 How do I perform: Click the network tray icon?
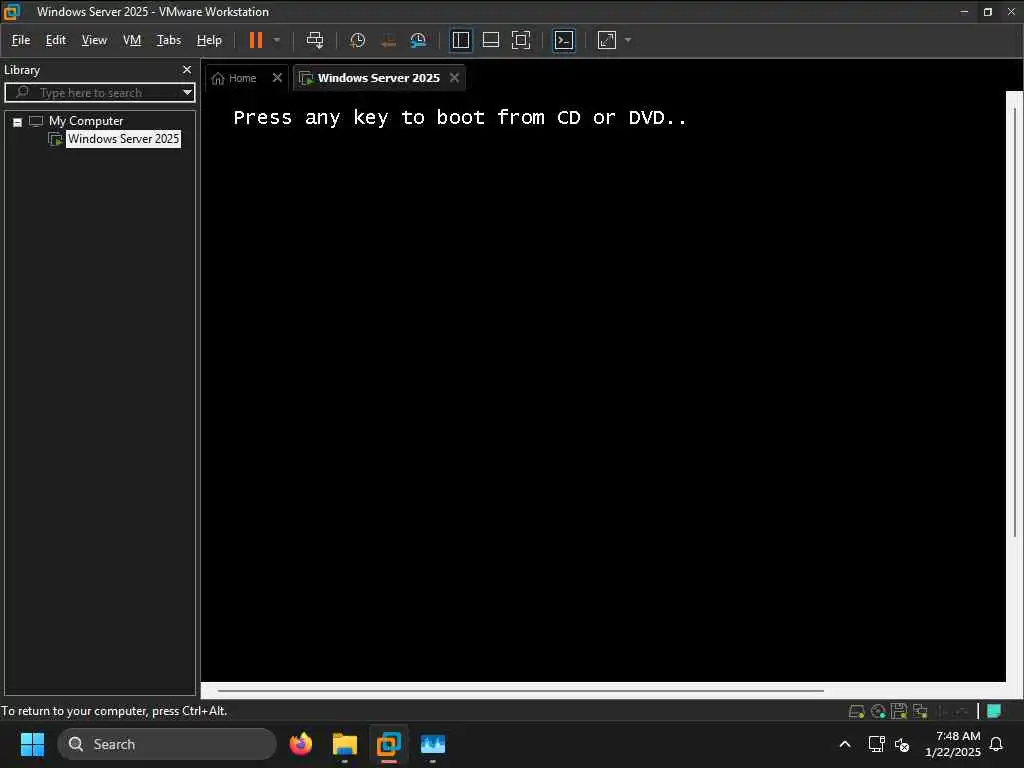tap(876, 744)
